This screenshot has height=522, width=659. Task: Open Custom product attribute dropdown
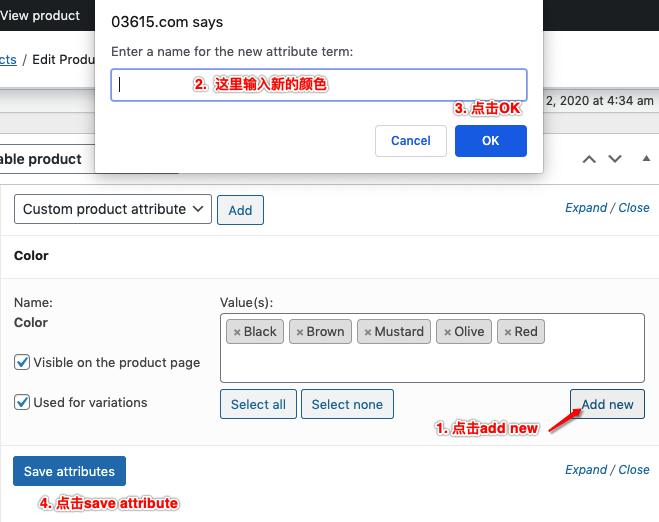tap(113, 209)
